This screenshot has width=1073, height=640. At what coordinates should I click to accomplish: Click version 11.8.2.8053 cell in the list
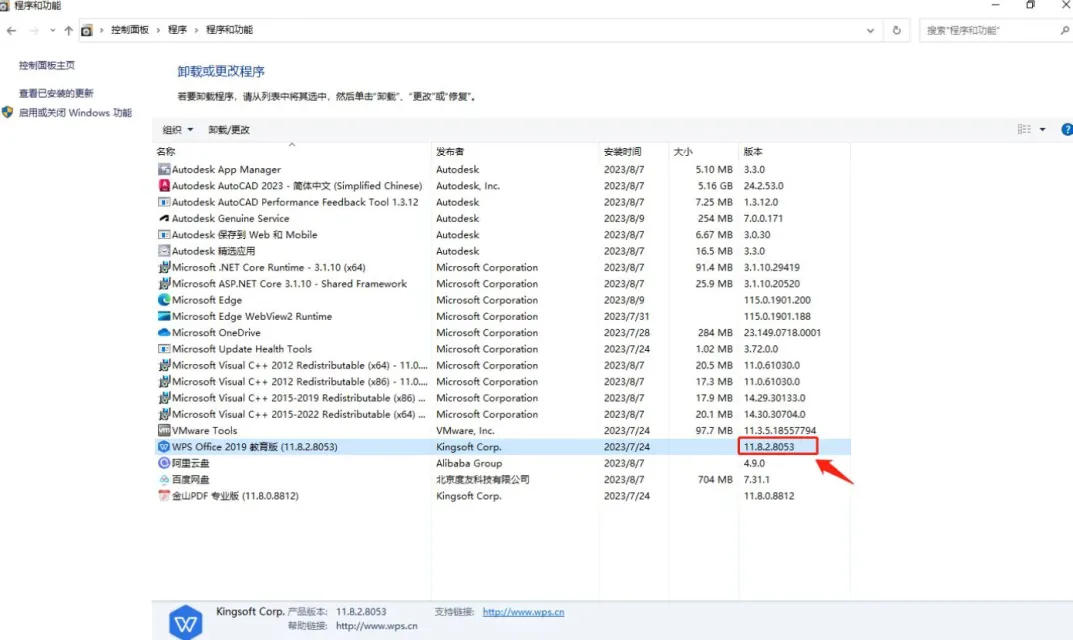pyautogui.click(x=768, y=447)
